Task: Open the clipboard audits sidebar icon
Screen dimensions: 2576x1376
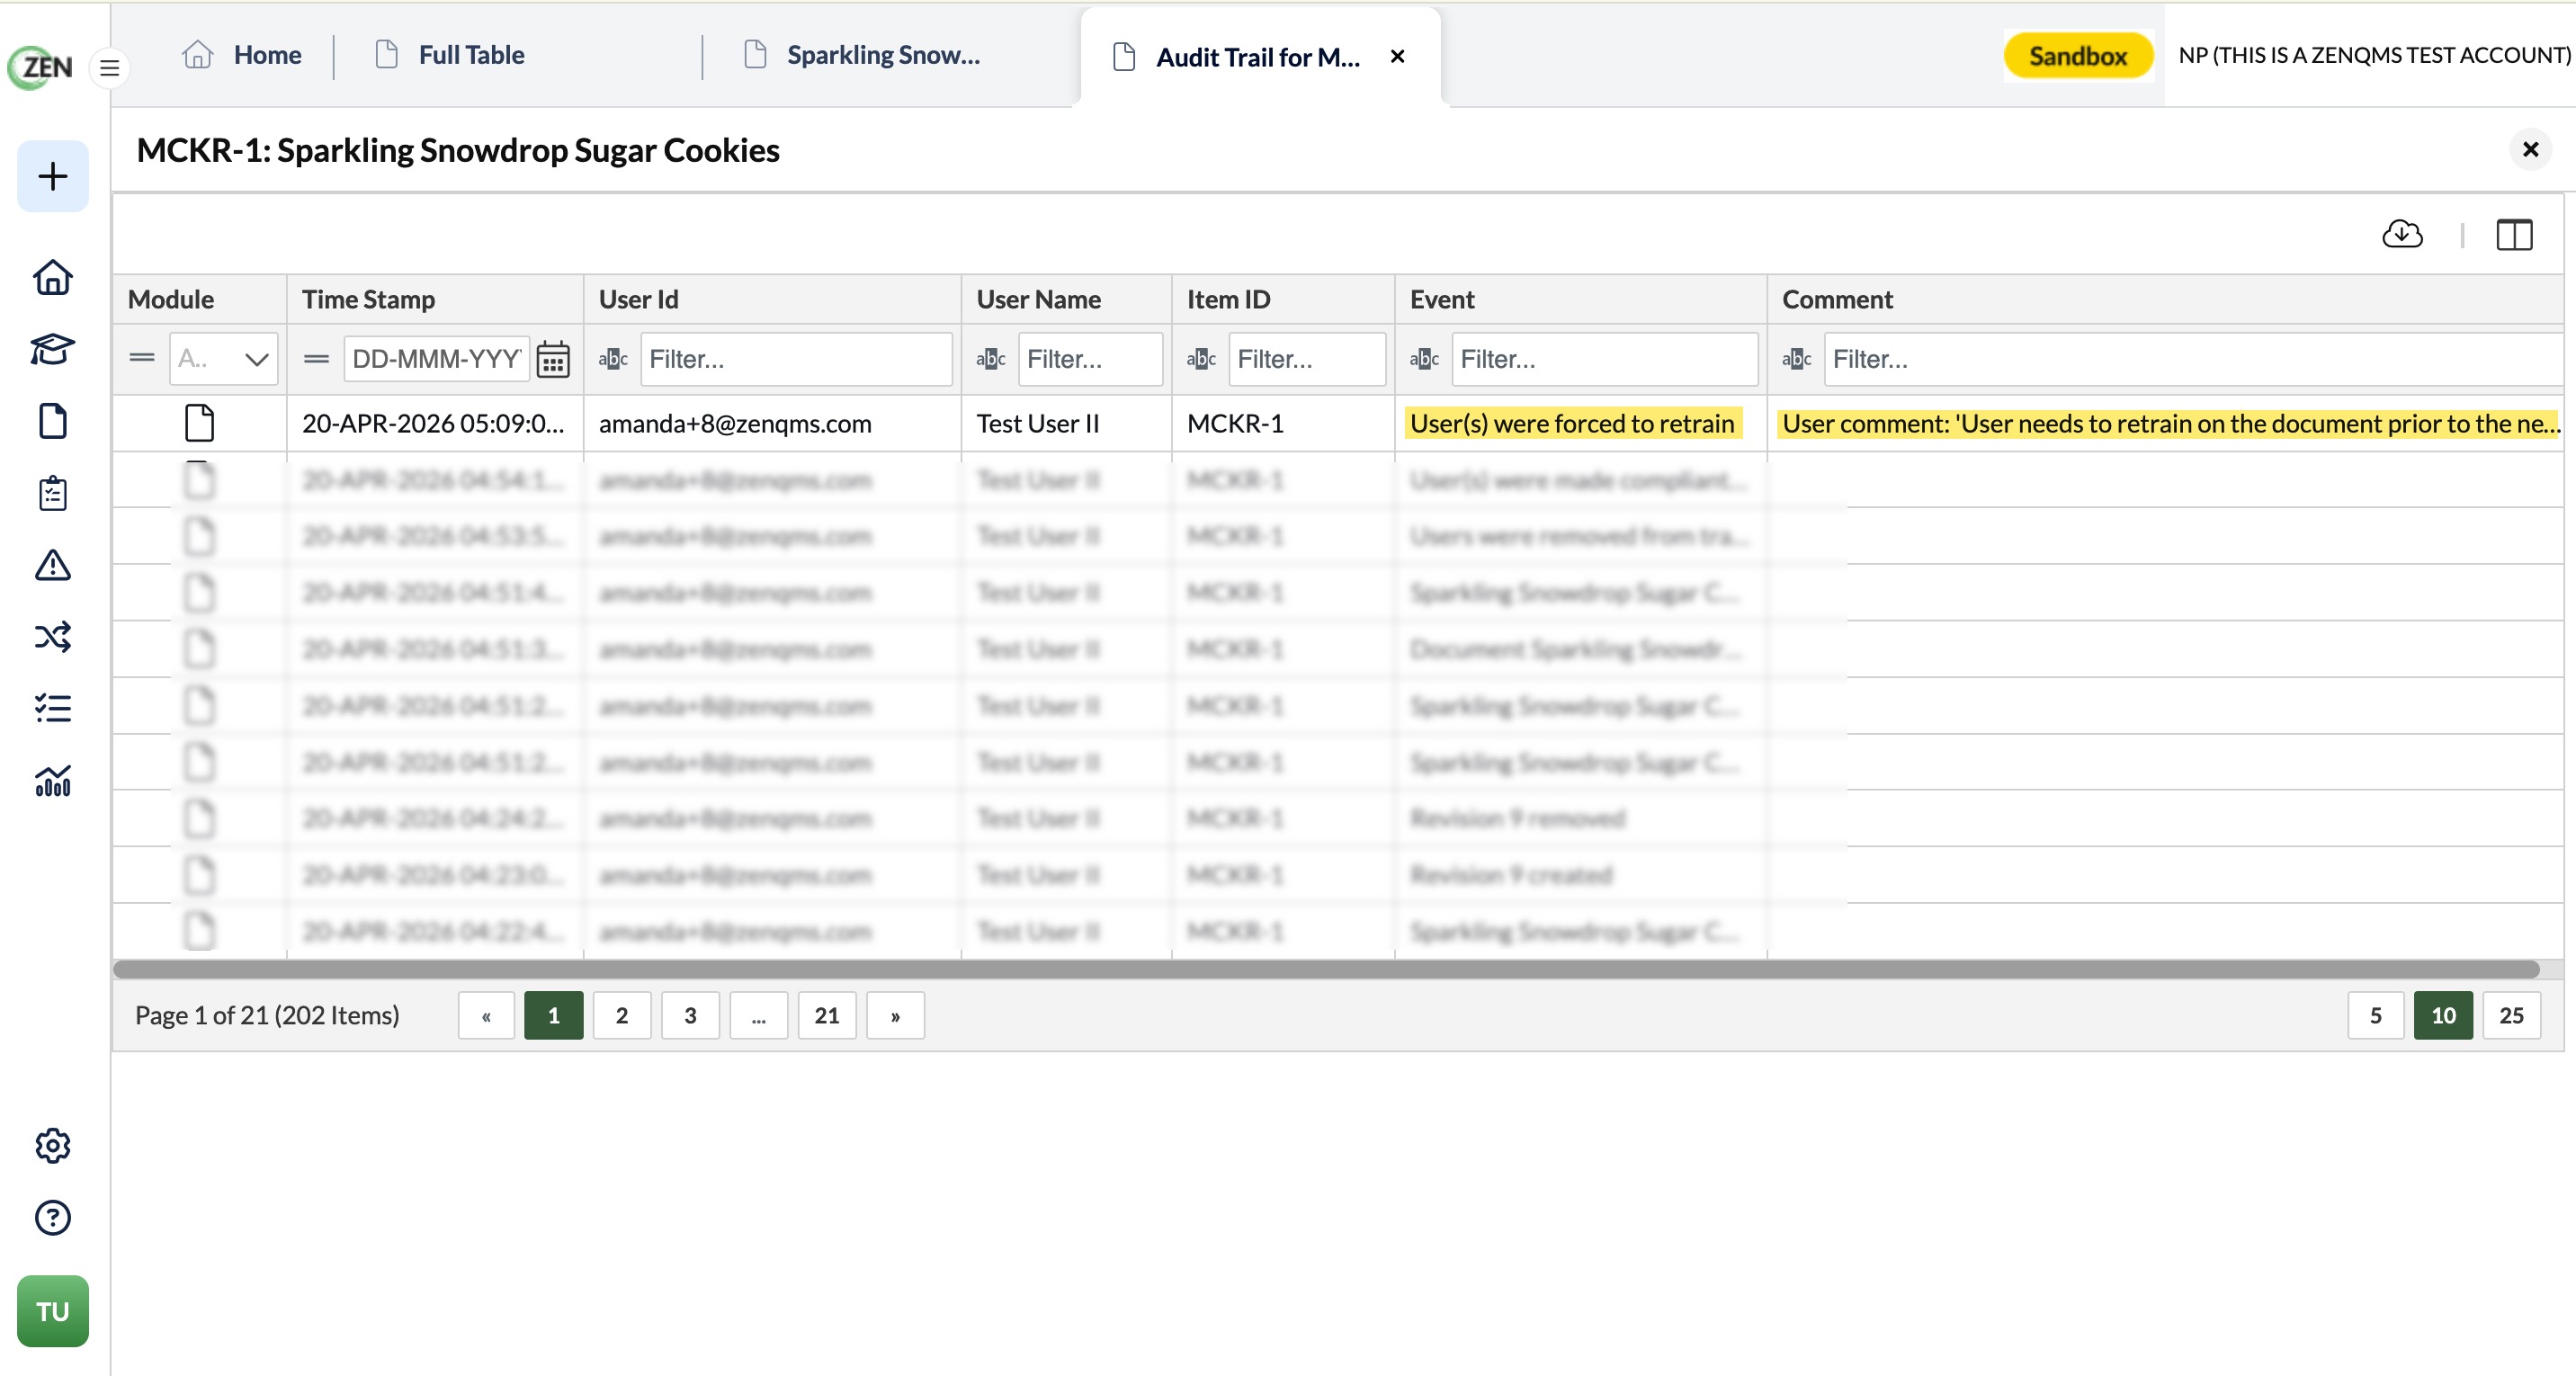Action: [53, 493]
